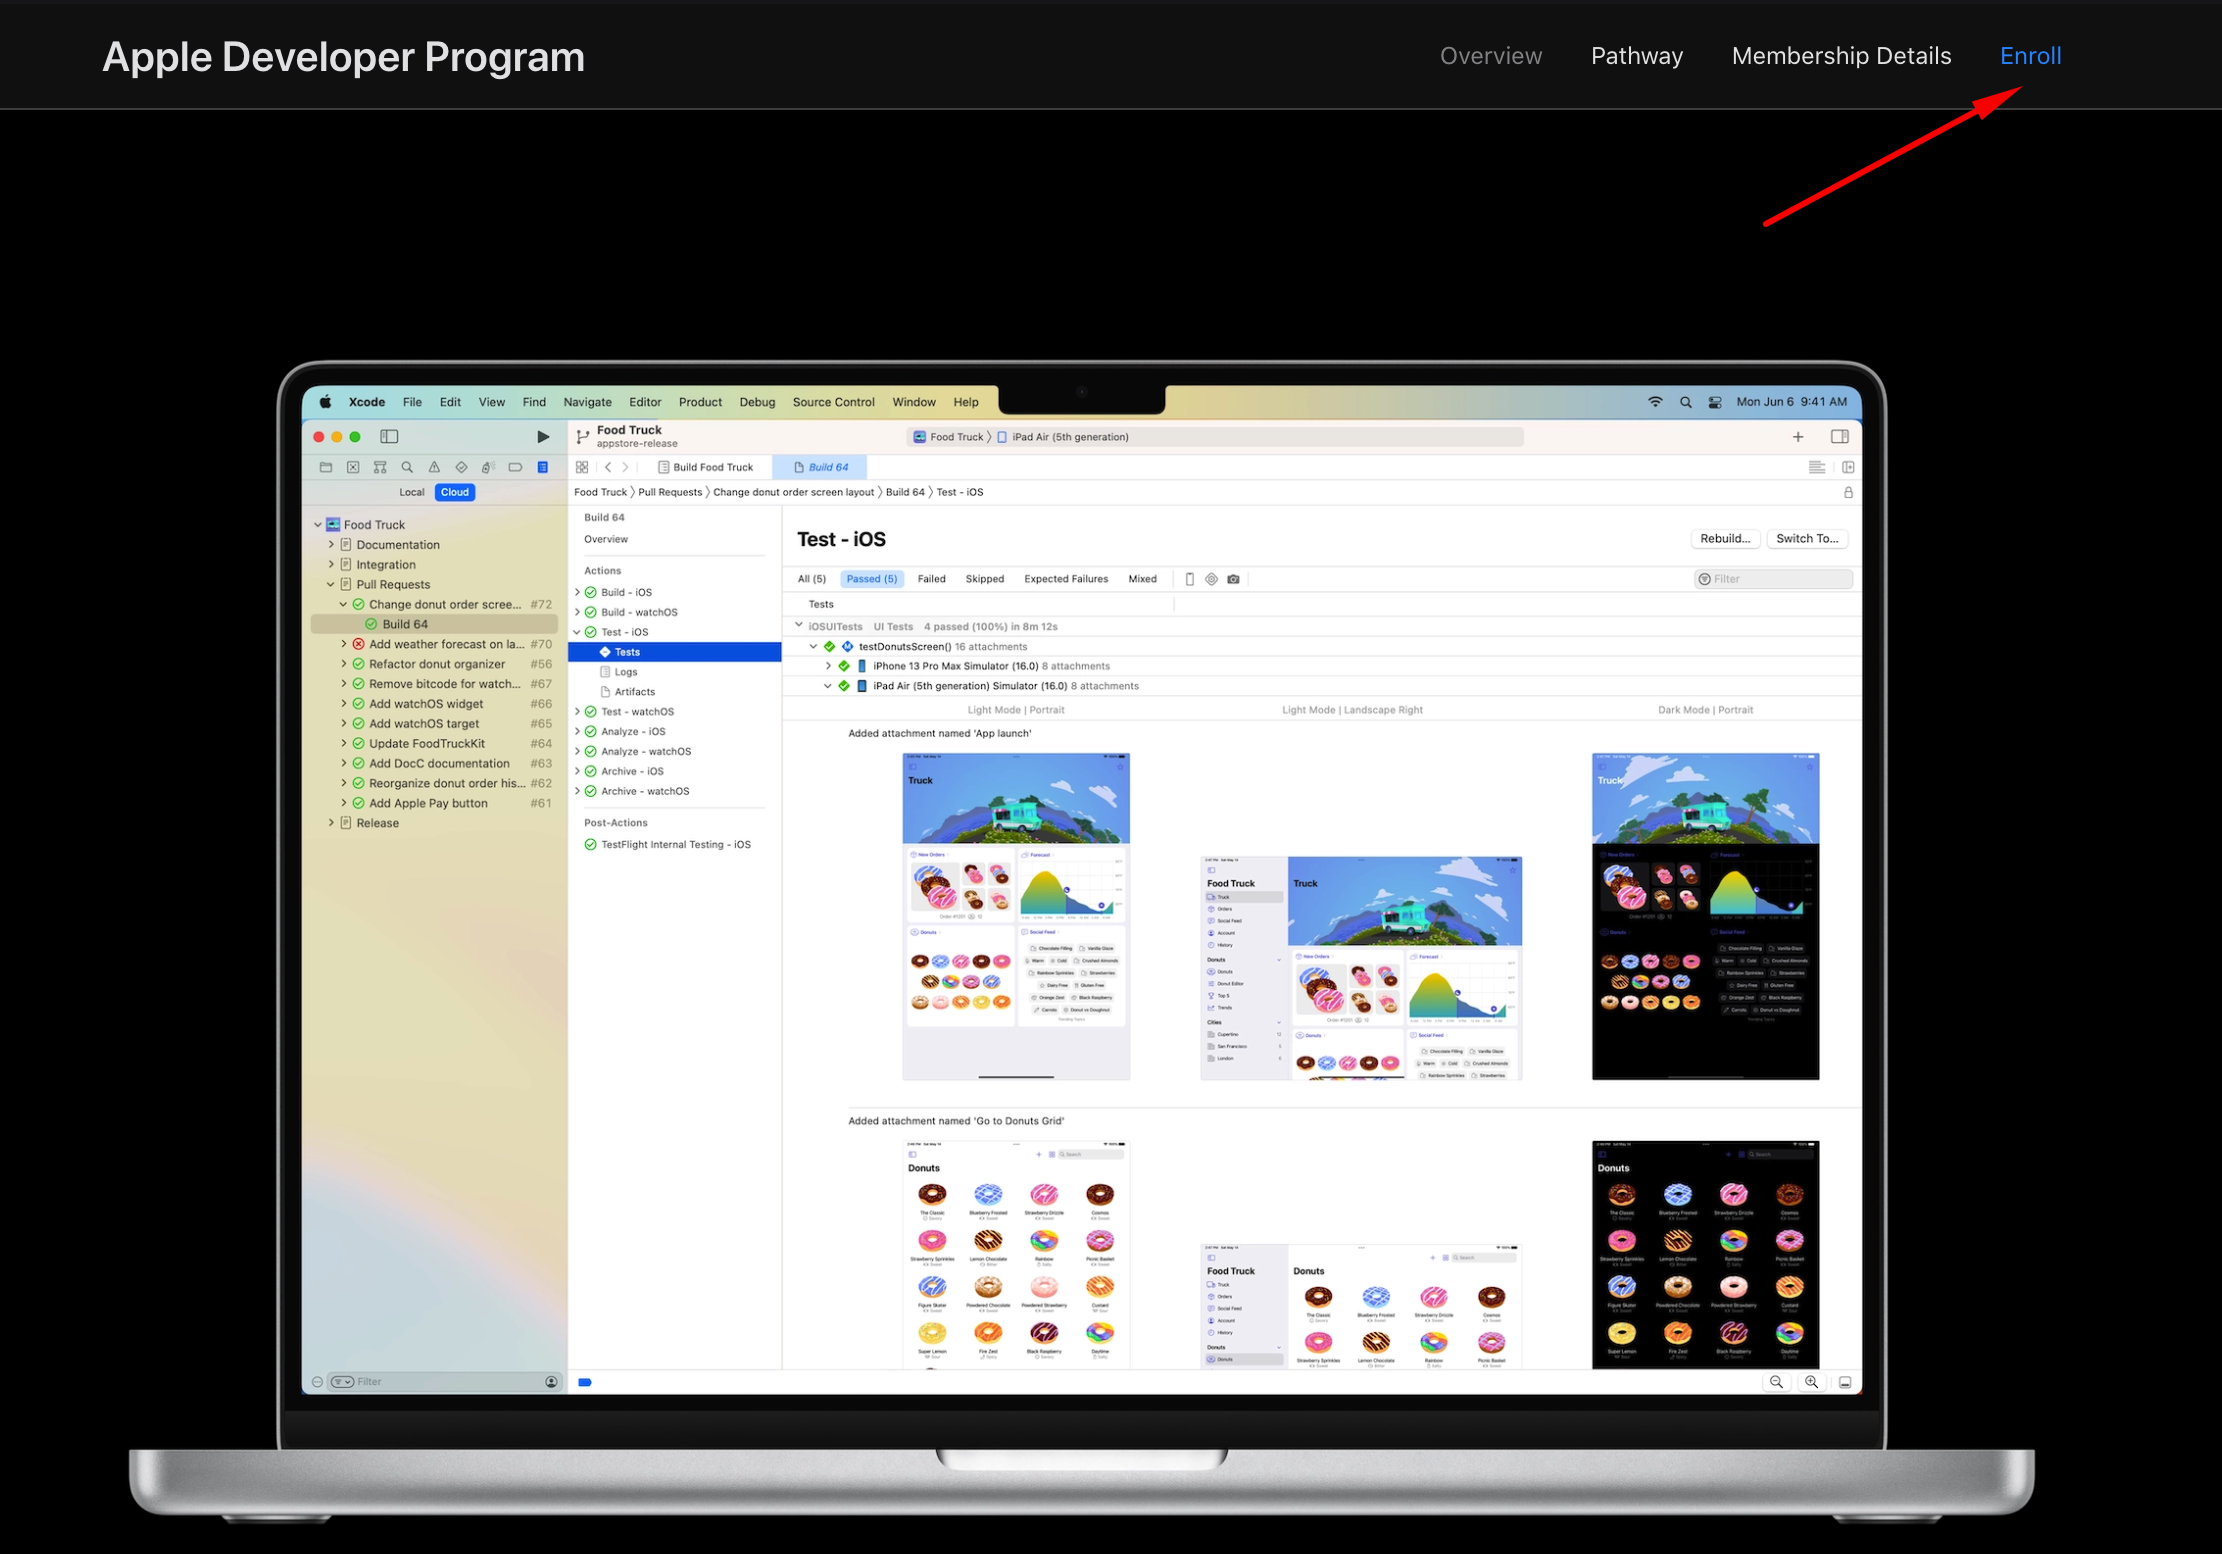Open the Test navigator diamond icon
Image resolution: width=2222 pixels, height=1554 pixels.
[x=461, y=467]
